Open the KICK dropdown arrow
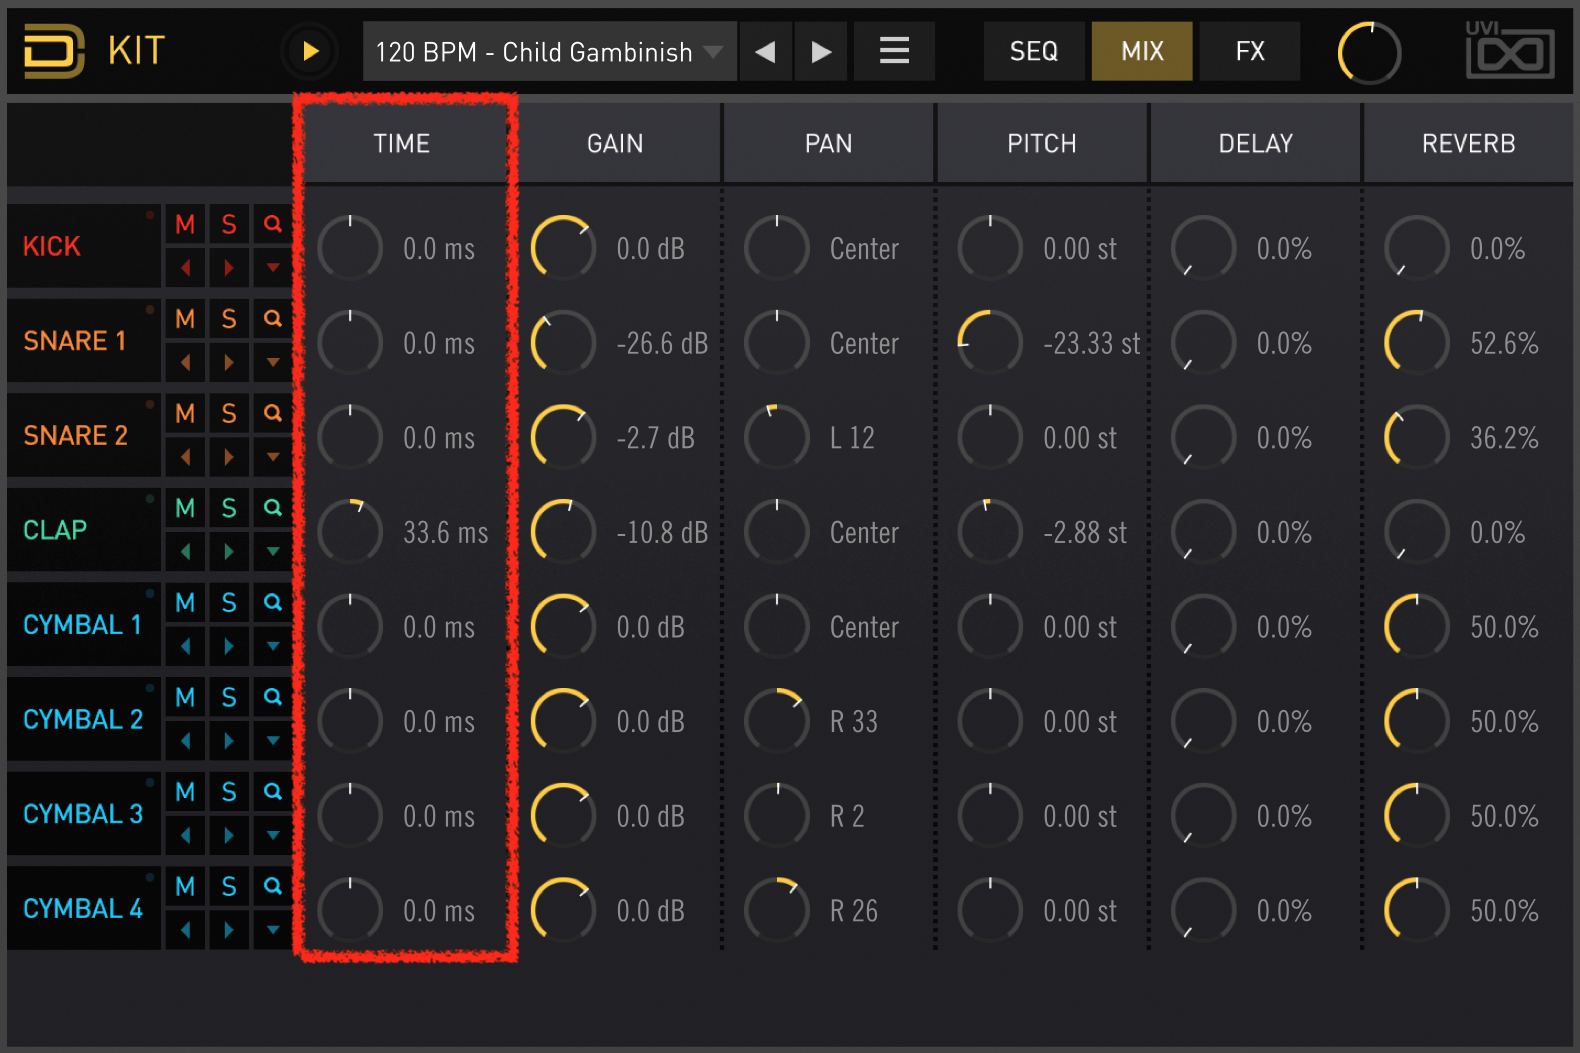1580x1053 pixels. click(272, 268)
